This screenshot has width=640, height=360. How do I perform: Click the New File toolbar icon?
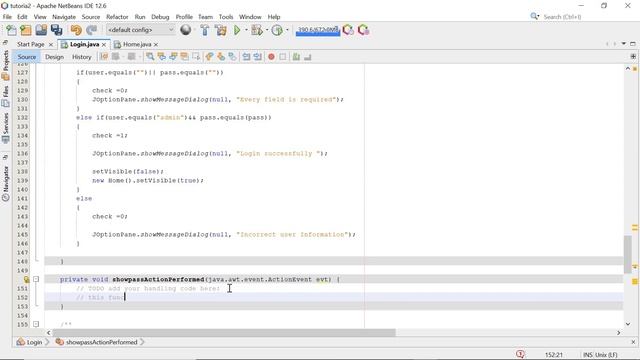[x=11, y=30]
